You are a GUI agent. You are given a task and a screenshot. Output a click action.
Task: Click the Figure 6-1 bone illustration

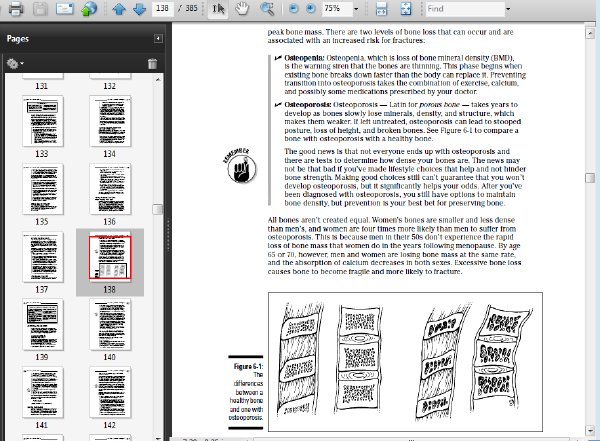(405, 362)
